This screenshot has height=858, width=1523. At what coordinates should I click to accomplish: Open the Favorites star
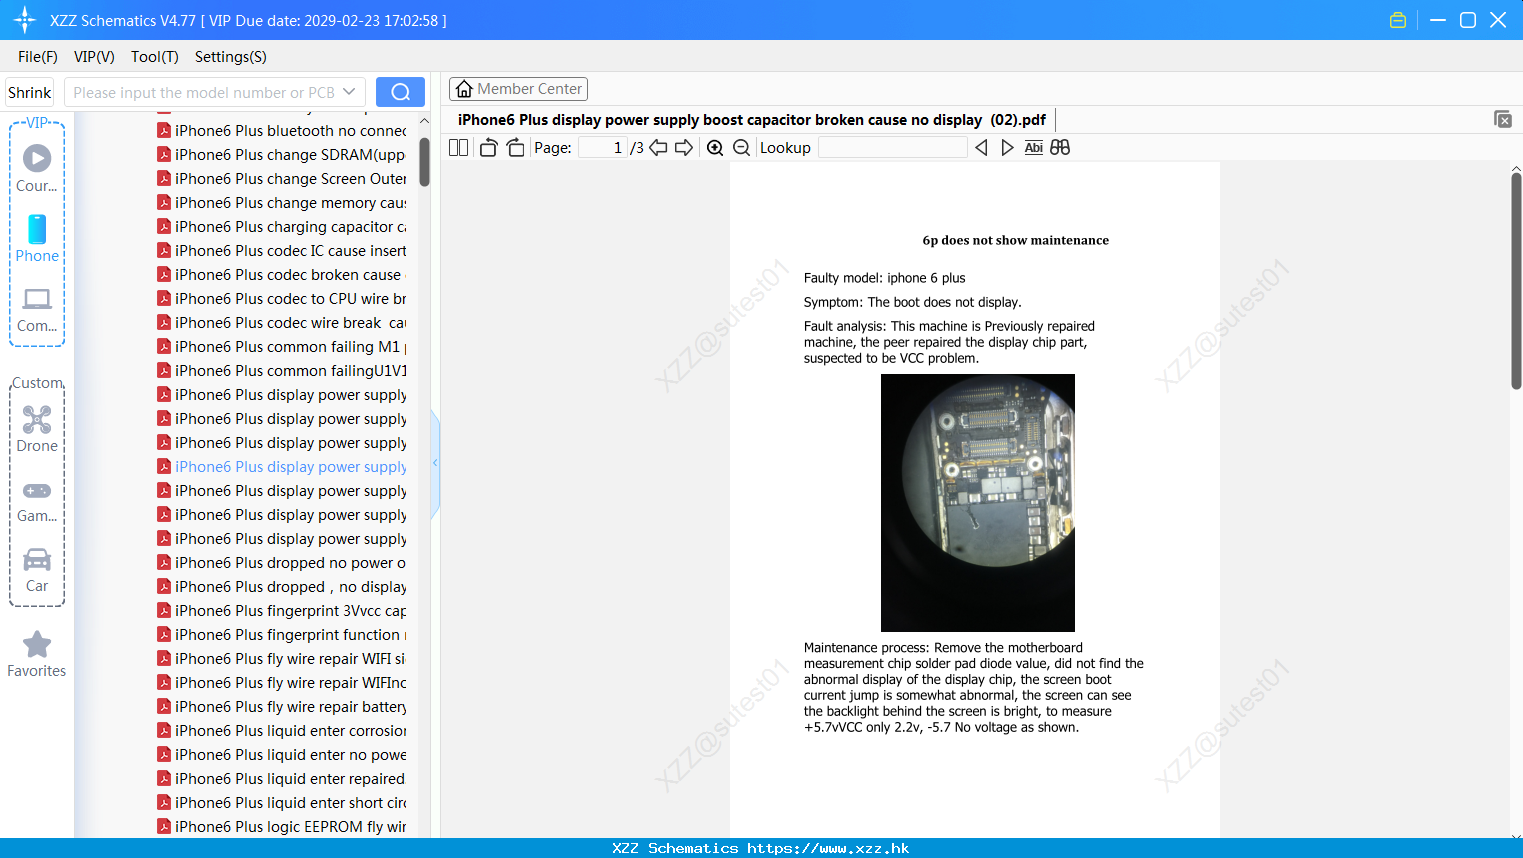(x=37, y=654)
